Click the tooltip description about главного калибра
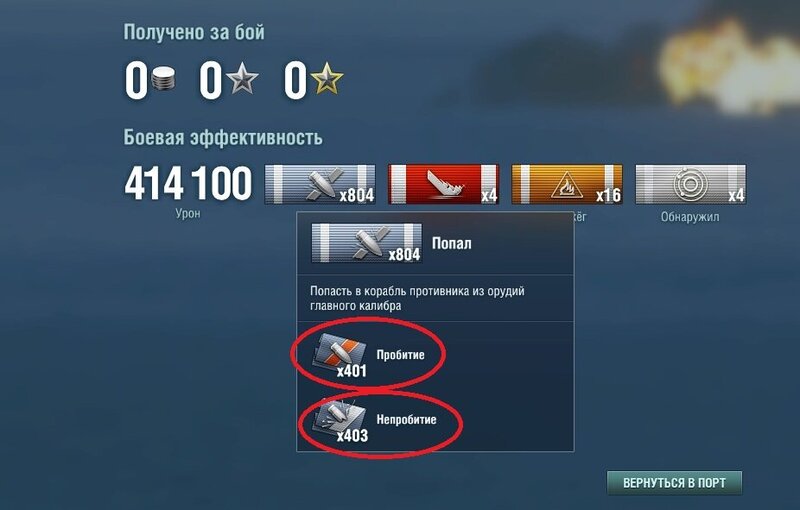Image resolution: width=800 pixels, height=510 pixels. (x=417, y=298)
